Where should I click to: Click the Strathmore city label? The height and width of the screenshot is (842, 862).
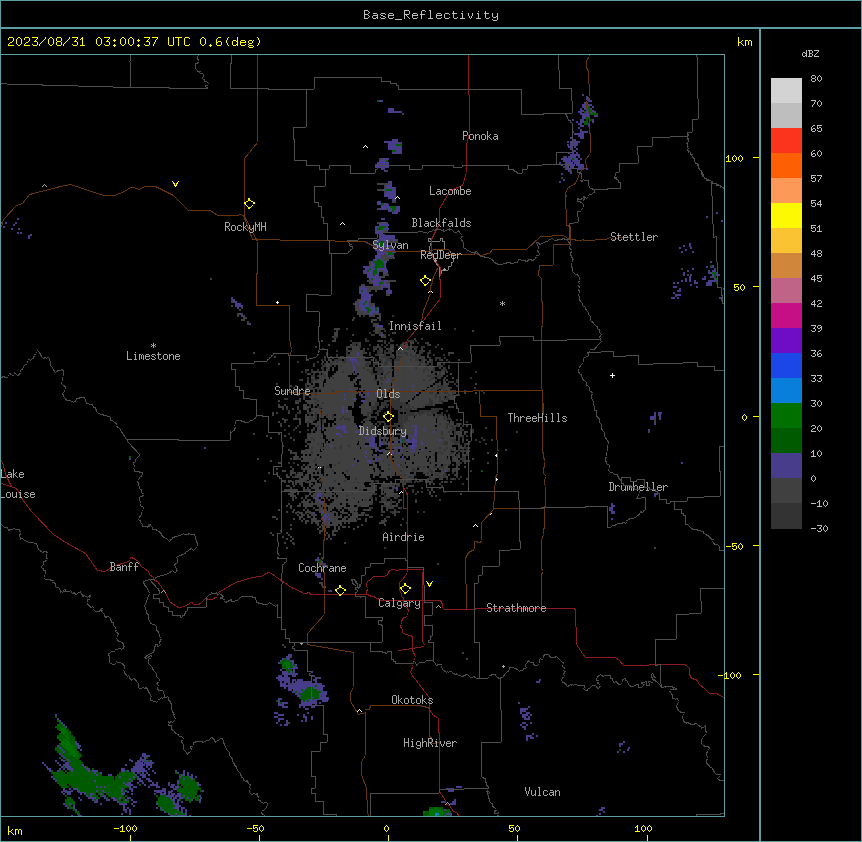tap(516, 608)
